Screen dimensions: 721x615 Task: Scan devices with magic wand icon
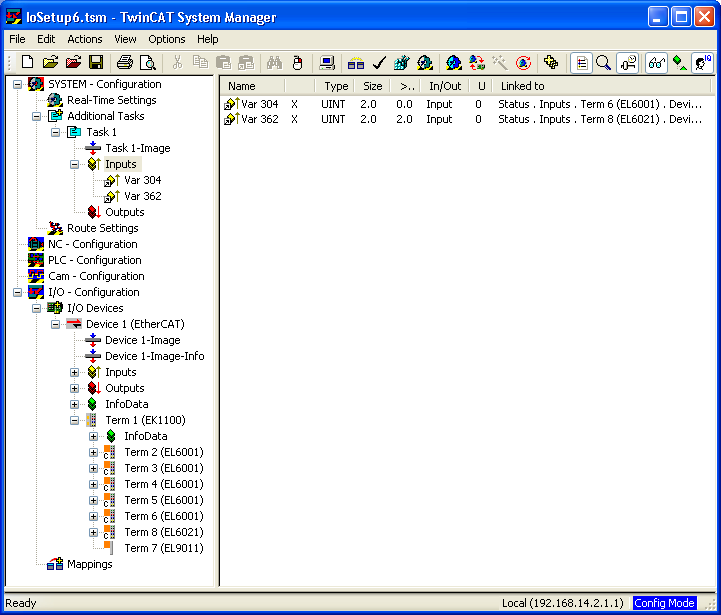[x=500, y=62]
